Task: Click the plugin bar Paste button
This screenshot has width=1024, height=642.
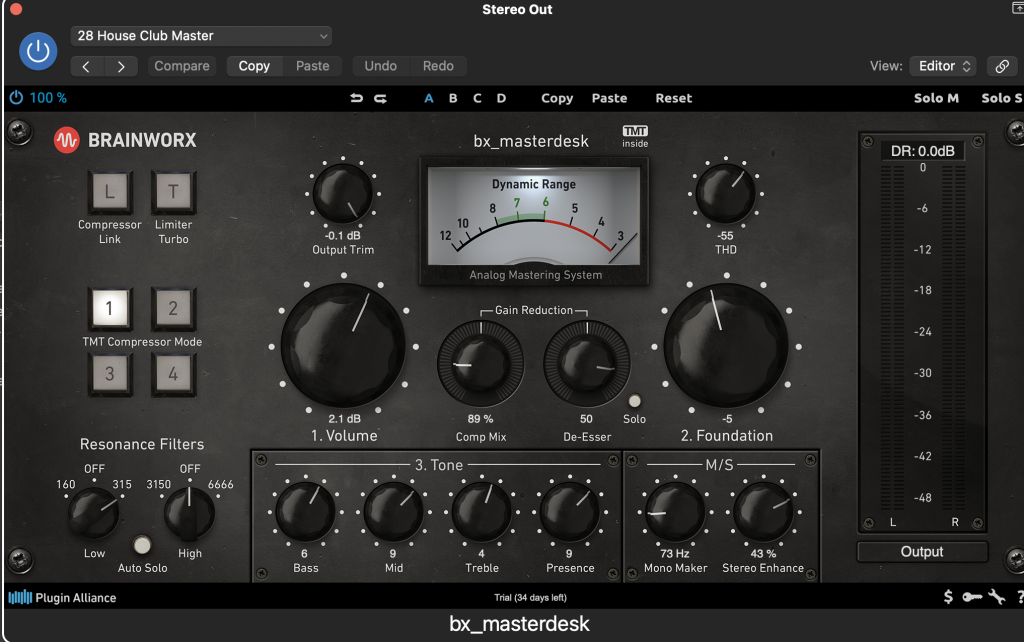Action: pos(609,98)
